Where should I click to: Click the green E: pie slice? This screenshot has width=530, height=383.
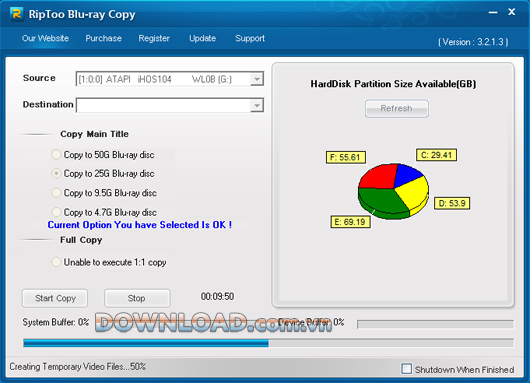380,201
